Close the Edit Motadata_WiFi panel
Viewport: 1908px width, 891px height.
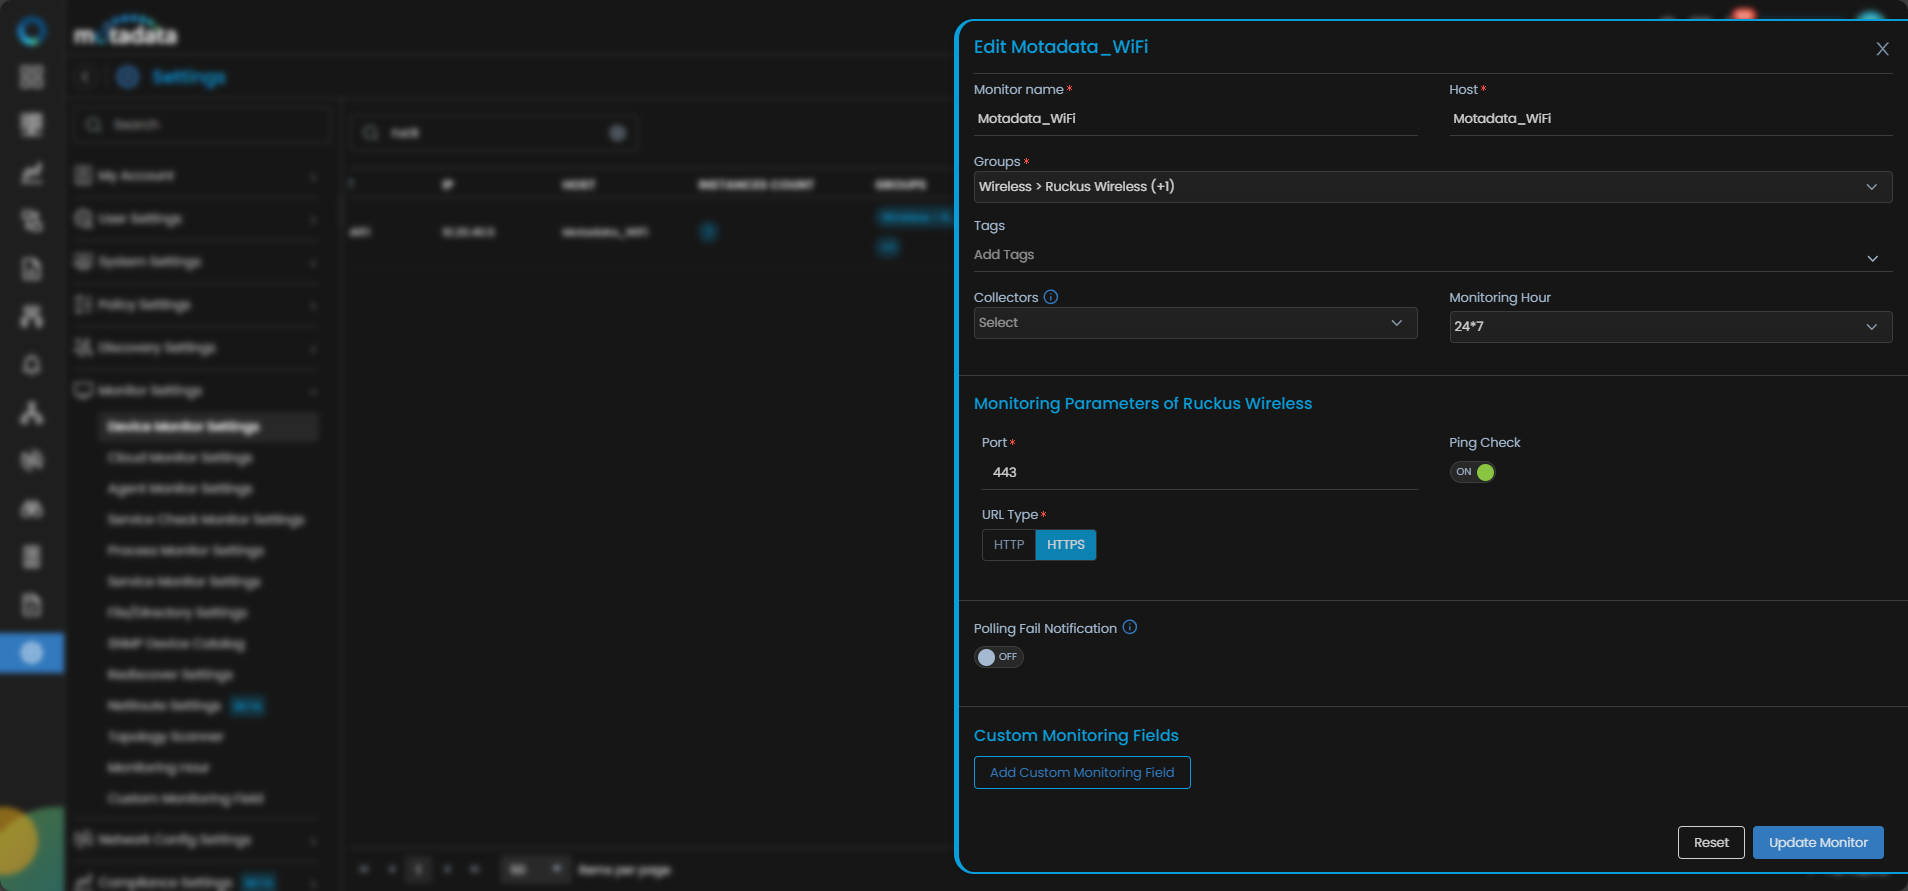point(1882,49)
